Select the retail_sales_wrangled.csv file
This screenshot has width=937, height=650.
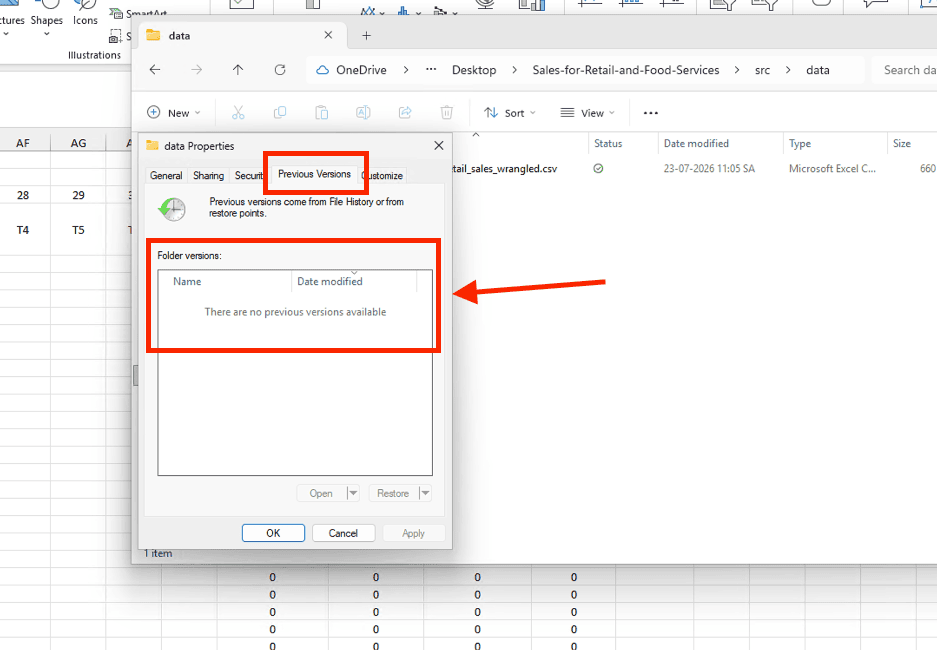(504, 169)
